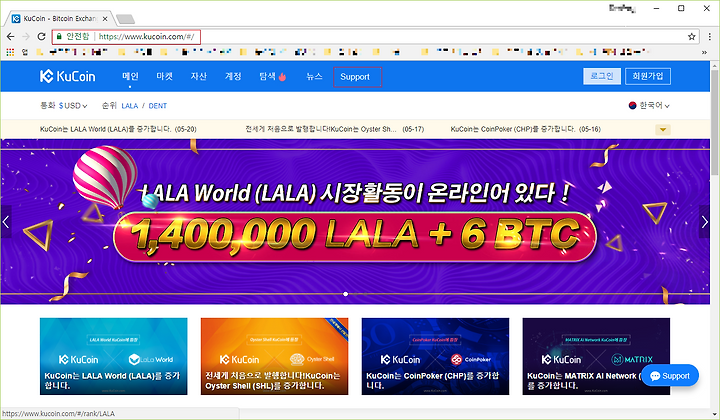Image resolution: width=720 pixels, height=420 pixels.
Task: Show next banner with right arrow
Action: pyautogui.click(x=704, y=222)
